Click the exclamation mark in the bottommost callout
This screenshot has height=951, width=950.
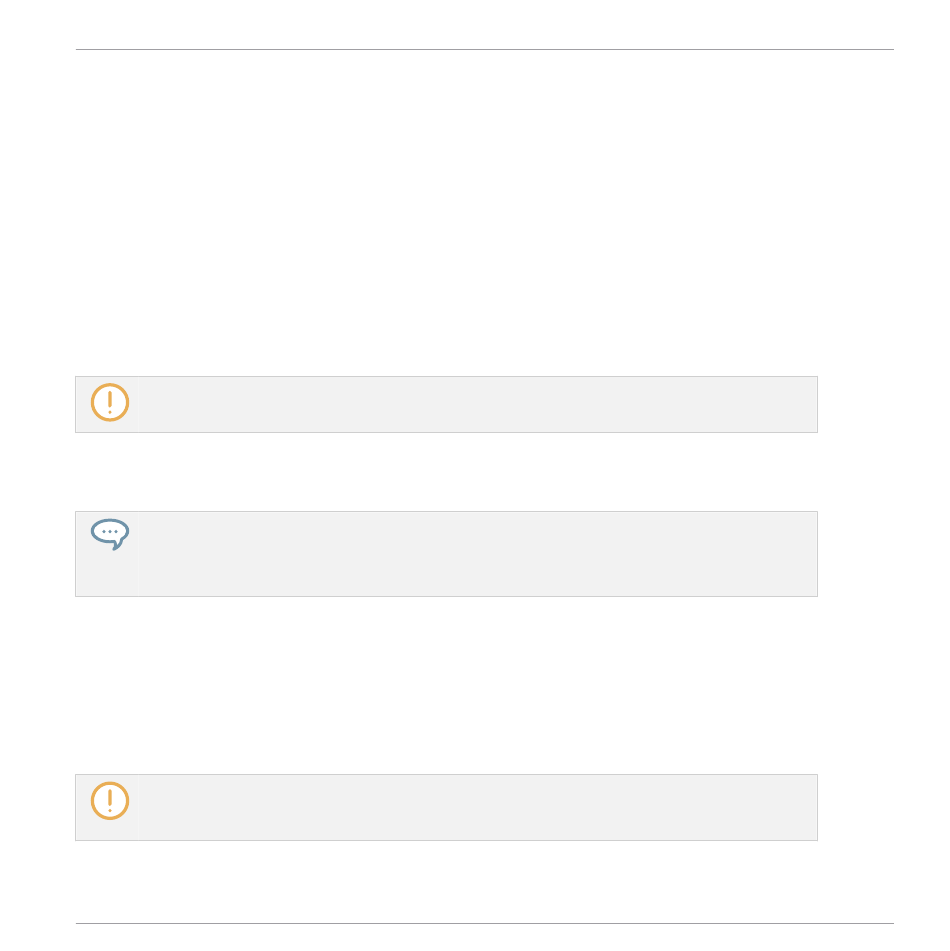click(x=110, y=801)
